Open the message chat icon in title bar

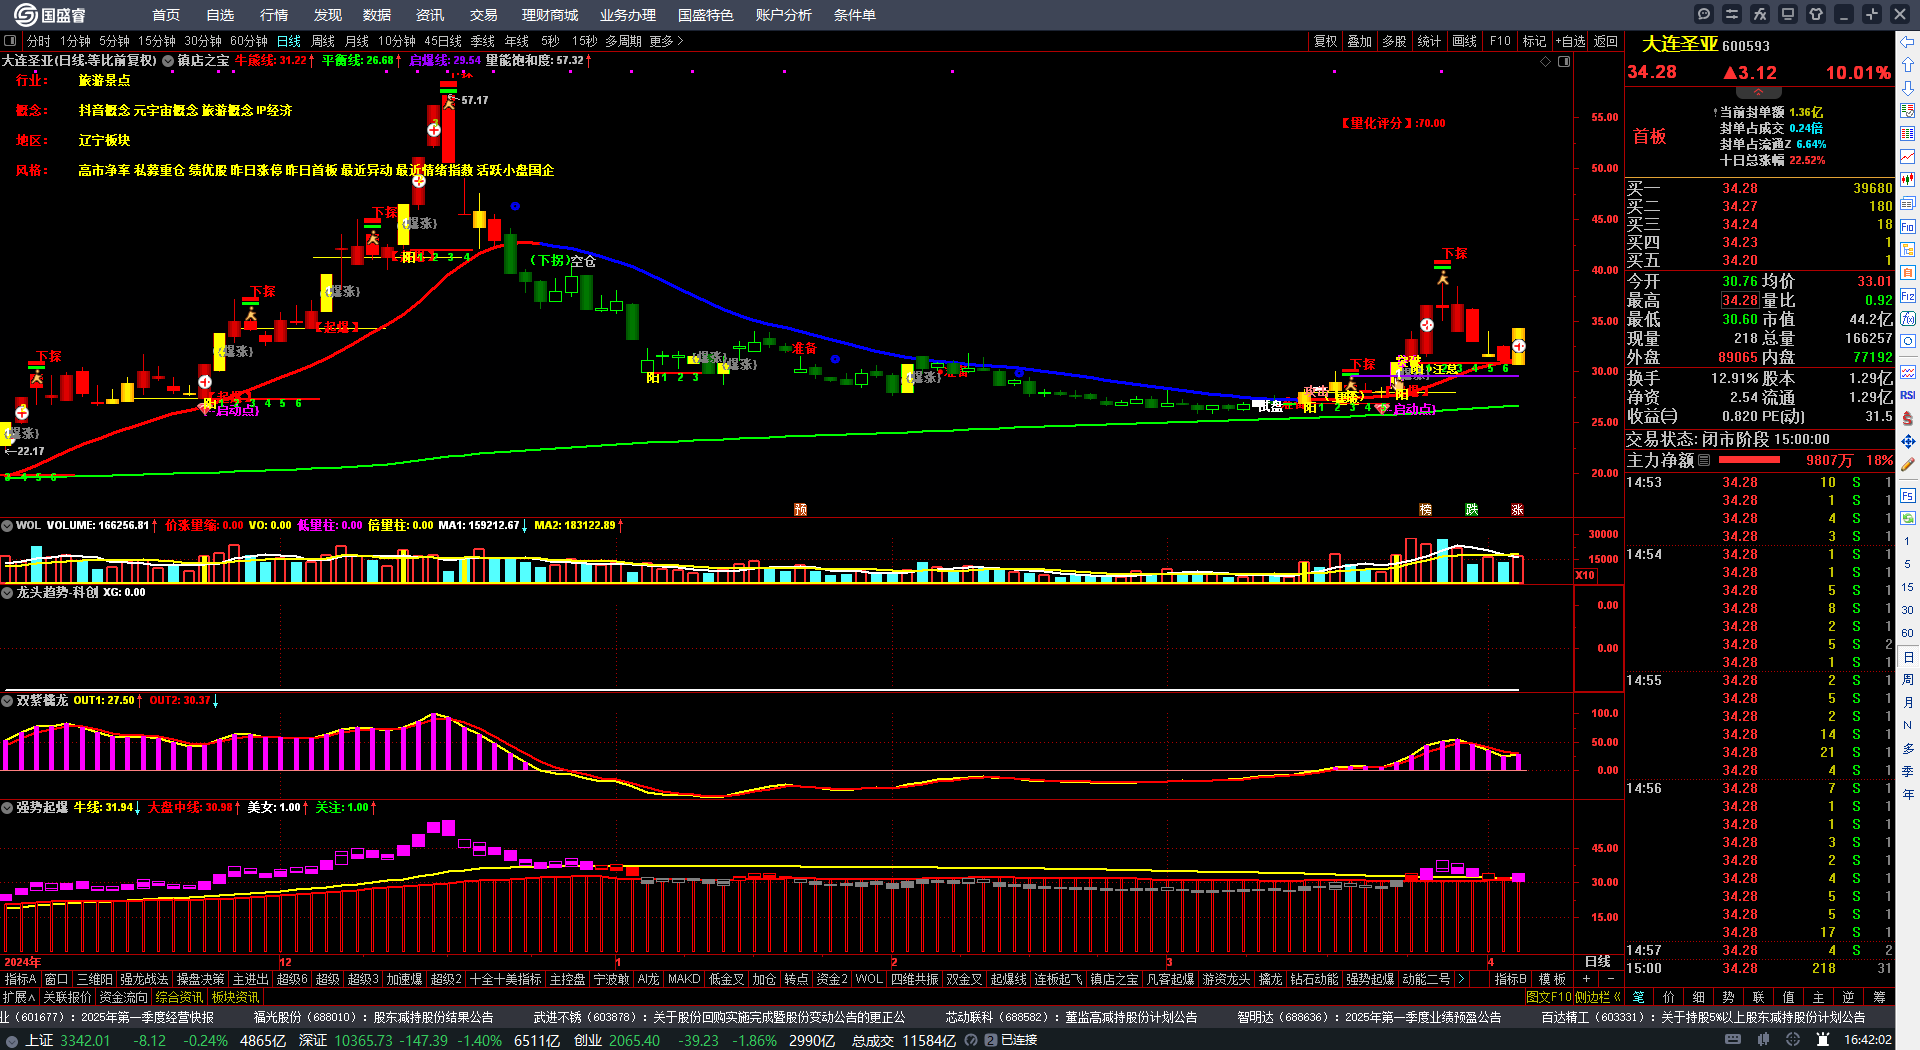coord(1704,14)
